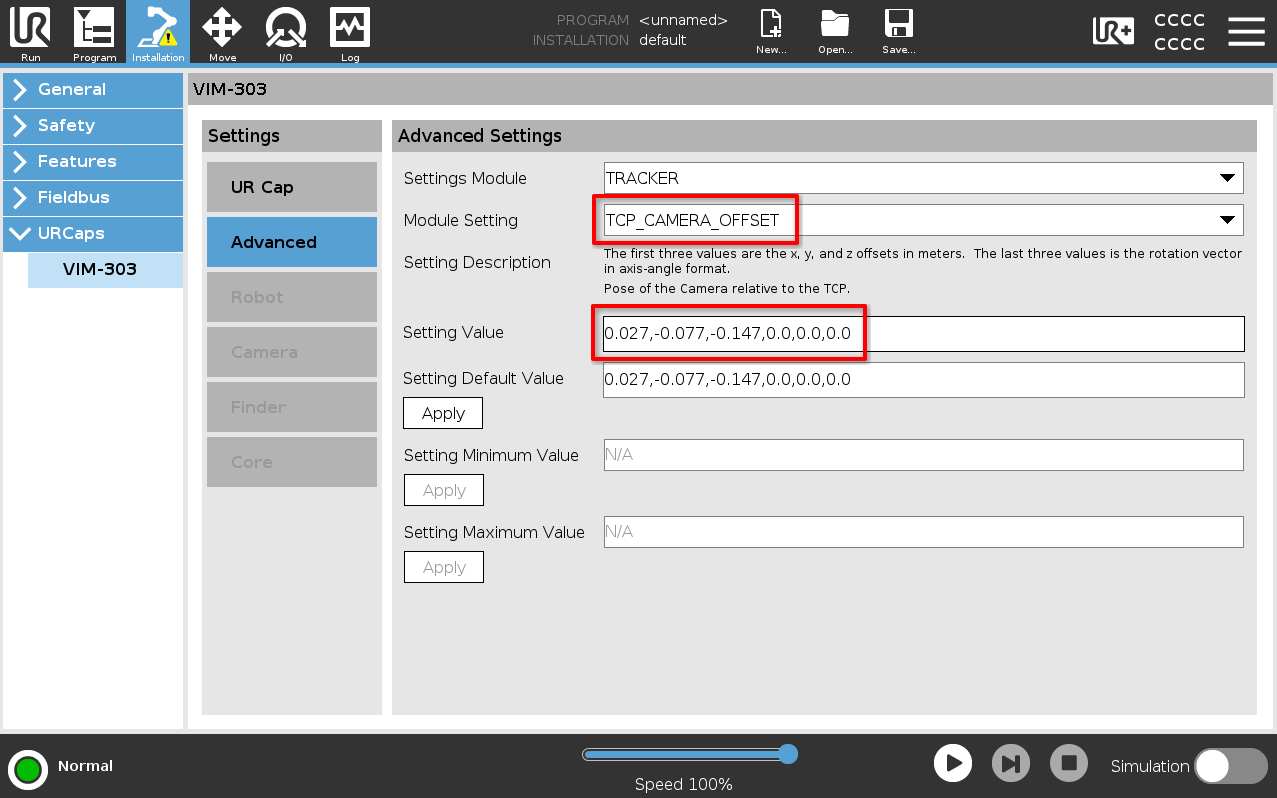Screen dimensions: 1277x798
Task: Click the VIM-303 panel title
Action: coord(230,89)
